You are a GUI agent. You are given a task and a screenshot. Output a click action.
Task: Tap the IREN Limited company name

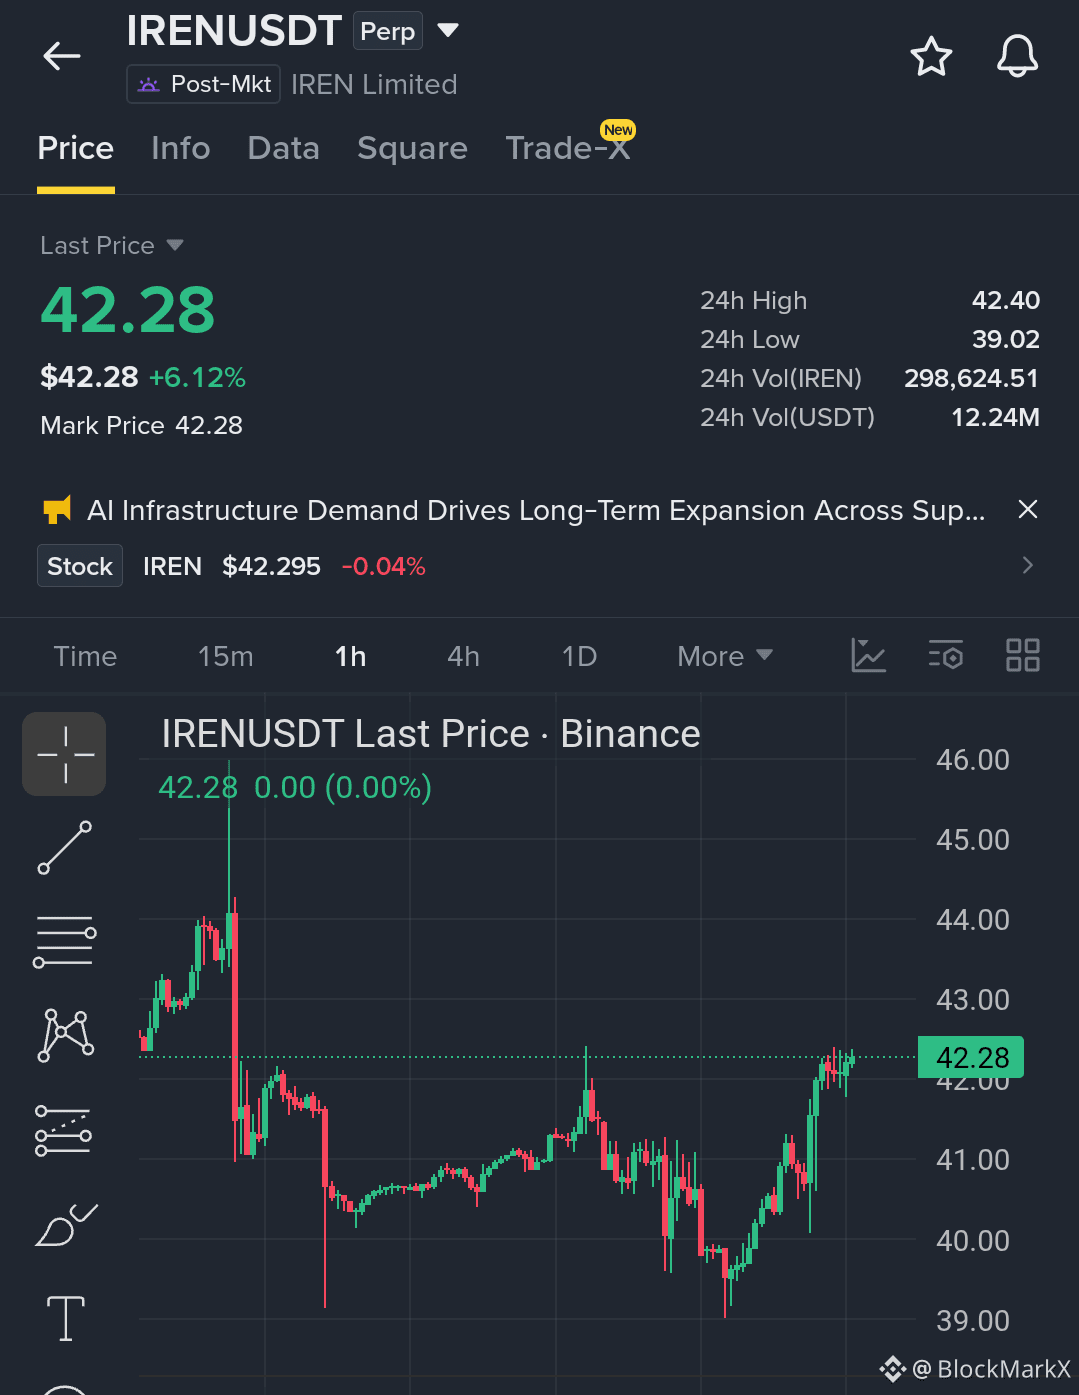pyautogui.click(x=374, y=84)
